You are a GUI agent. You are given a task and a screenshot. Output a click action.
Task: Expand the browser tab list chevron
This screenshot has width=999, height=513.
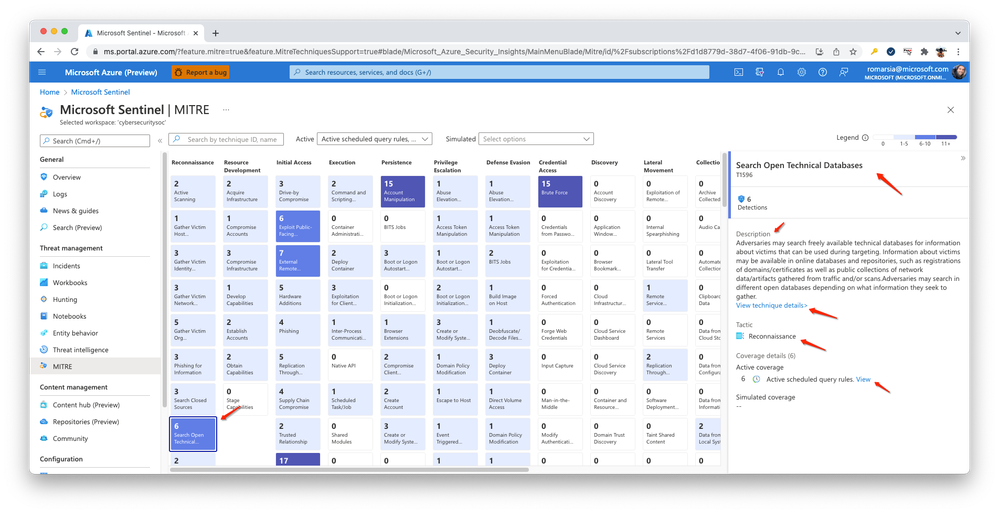tap(958, 33)
